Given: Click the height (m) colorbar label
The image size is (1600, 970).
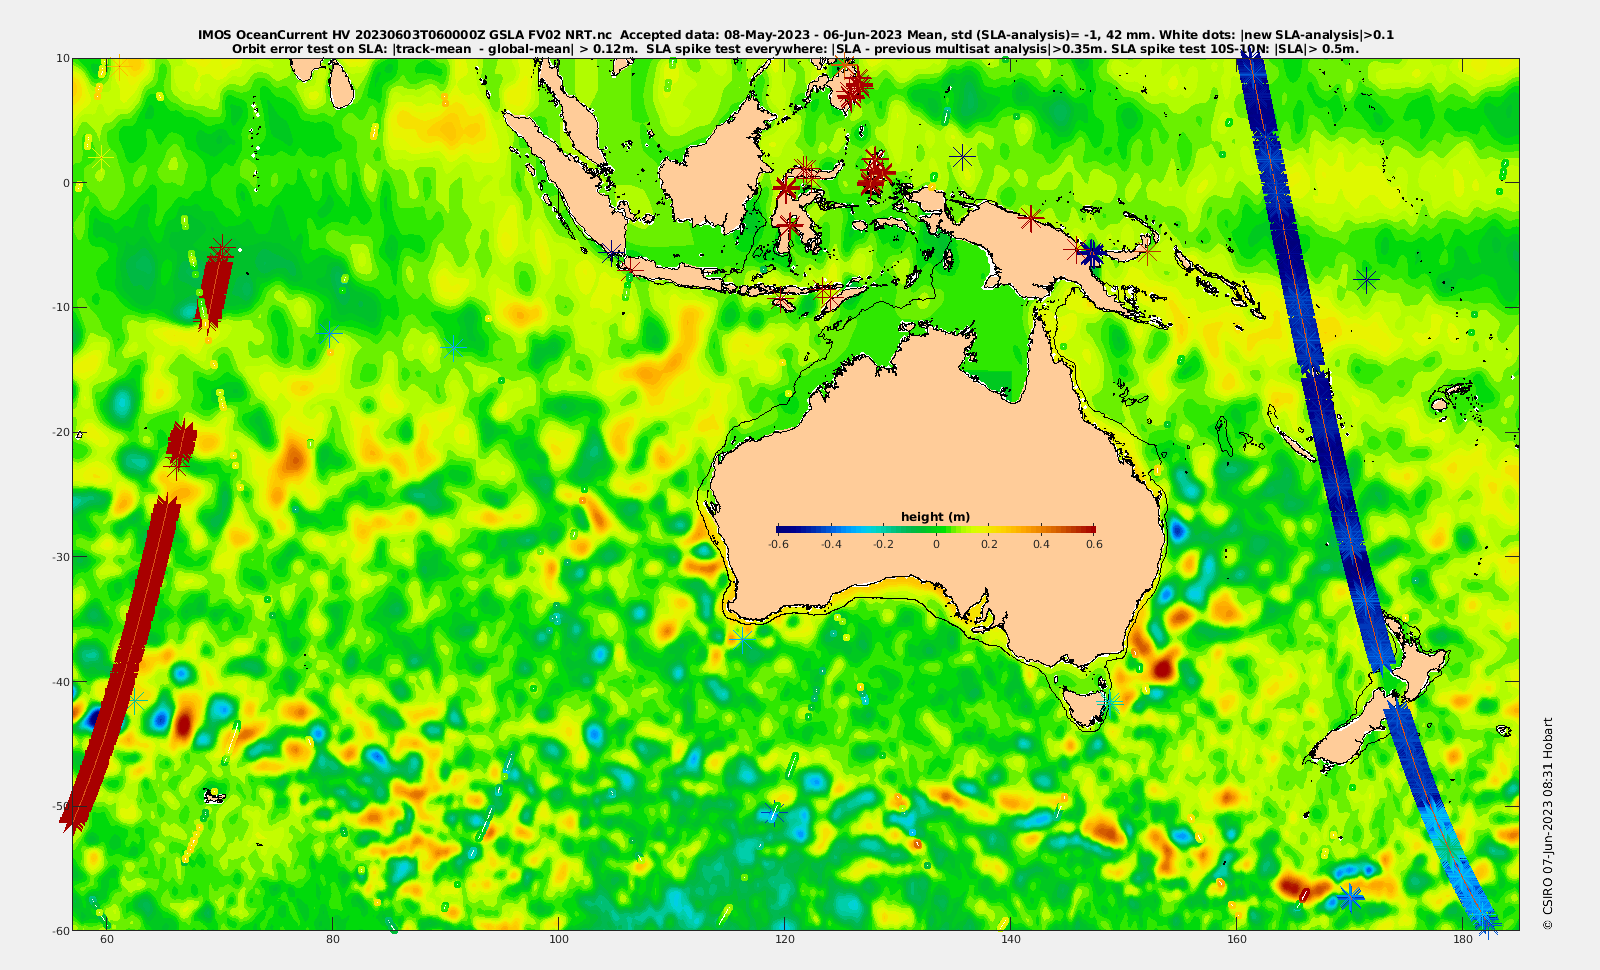Looking at the screenshot, I should point(935,517).
